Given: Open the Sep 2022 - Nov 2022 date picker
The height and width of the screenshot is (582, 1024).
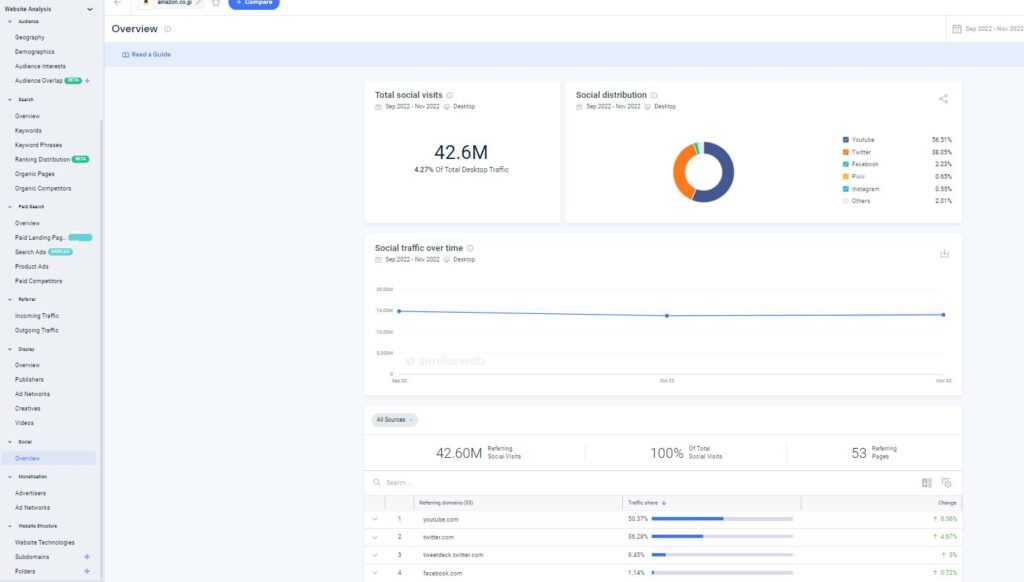Looking at the screenshot, I should [x=987, y=29].
